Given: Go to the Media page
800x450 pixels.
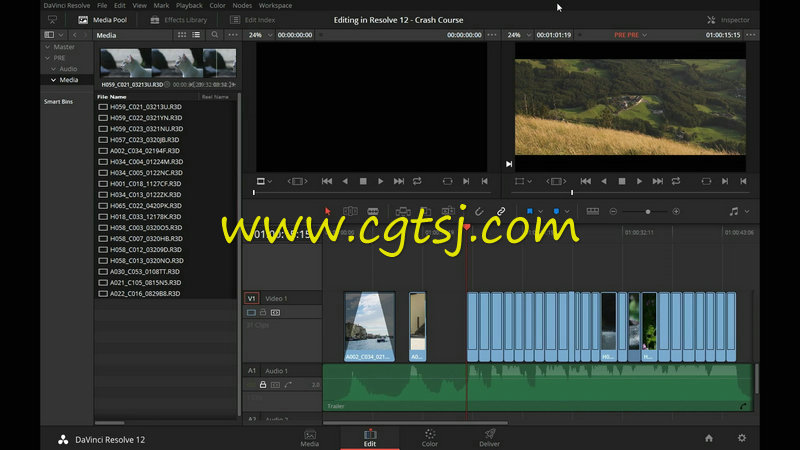Looking at the screenshot, I should pyautogui.click(x=310, y=438).
